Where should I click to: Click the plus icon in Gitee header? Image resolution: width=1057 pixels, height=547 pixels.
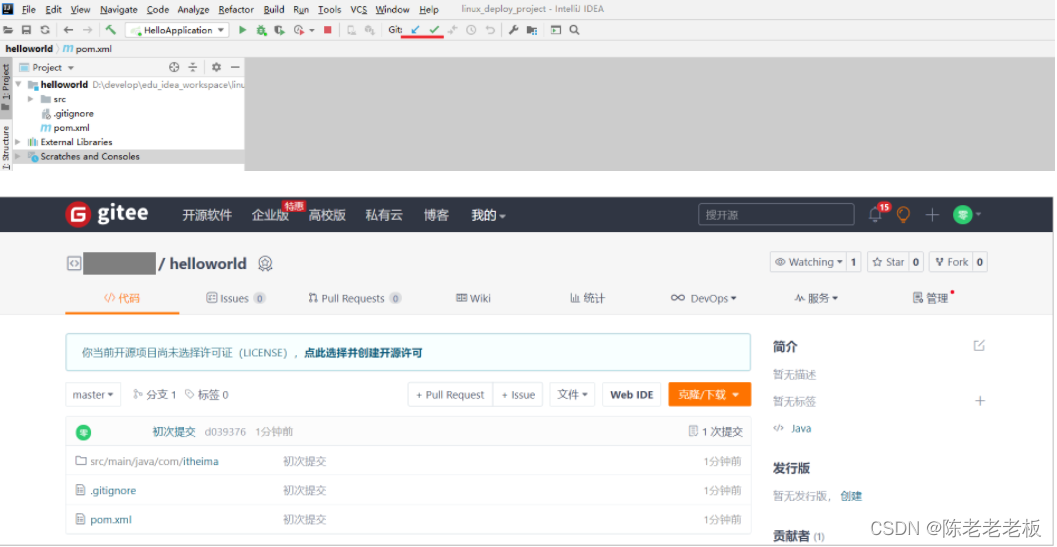[932, 215]
